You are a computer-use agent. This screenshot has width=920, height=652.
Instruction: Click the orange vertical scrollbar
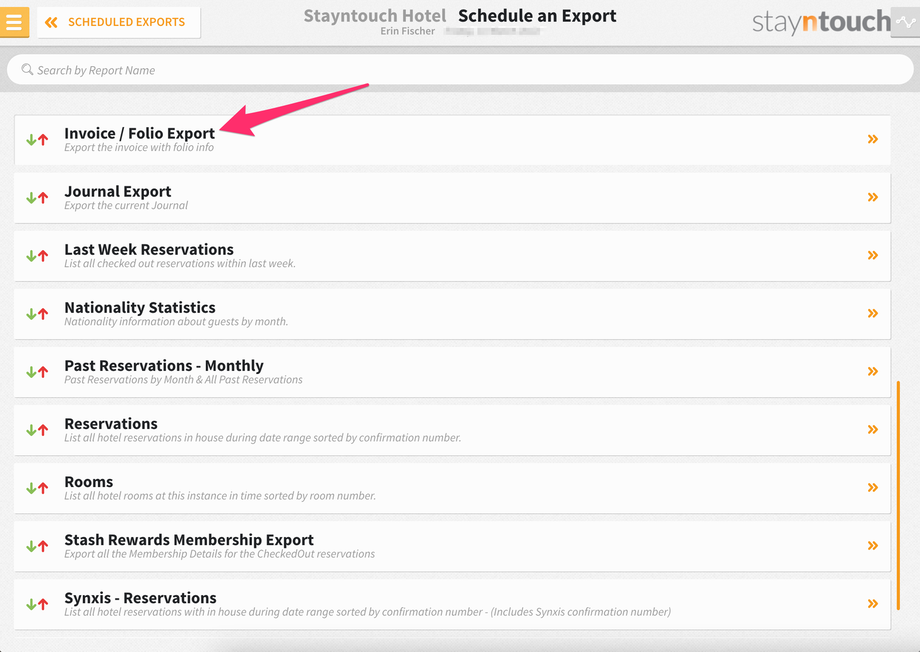click(898, 496)
